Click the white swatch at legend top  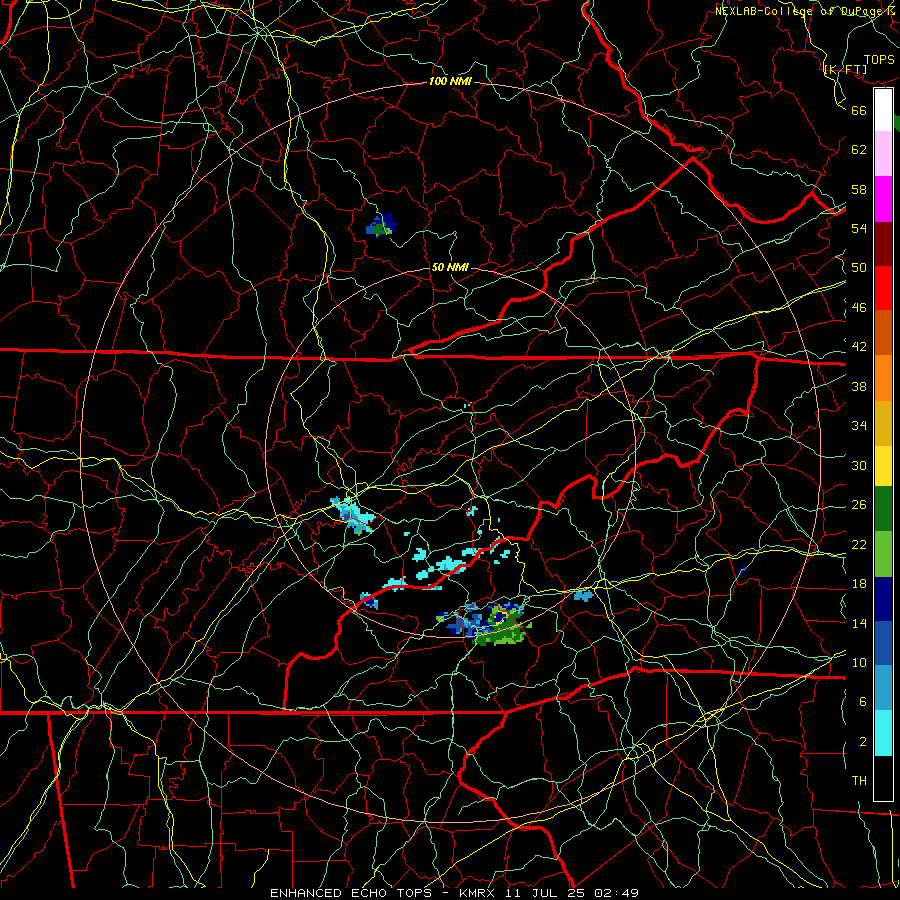pyautogui.click(x=883, y=110)
